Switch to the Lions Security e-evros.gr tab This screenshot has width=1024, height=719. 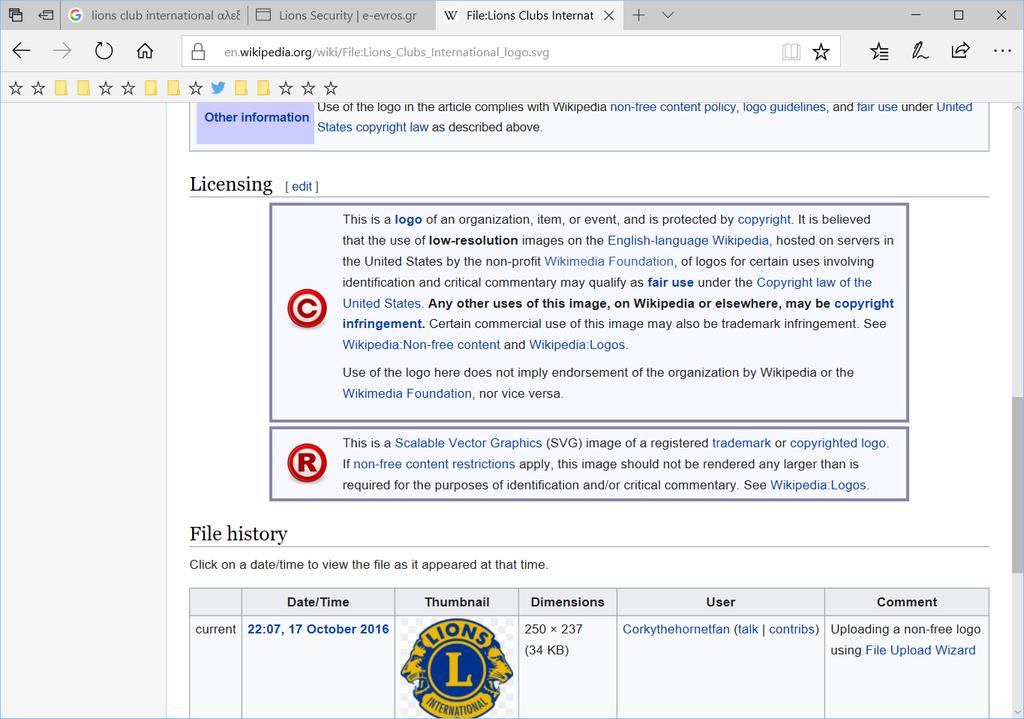(342, 15)
